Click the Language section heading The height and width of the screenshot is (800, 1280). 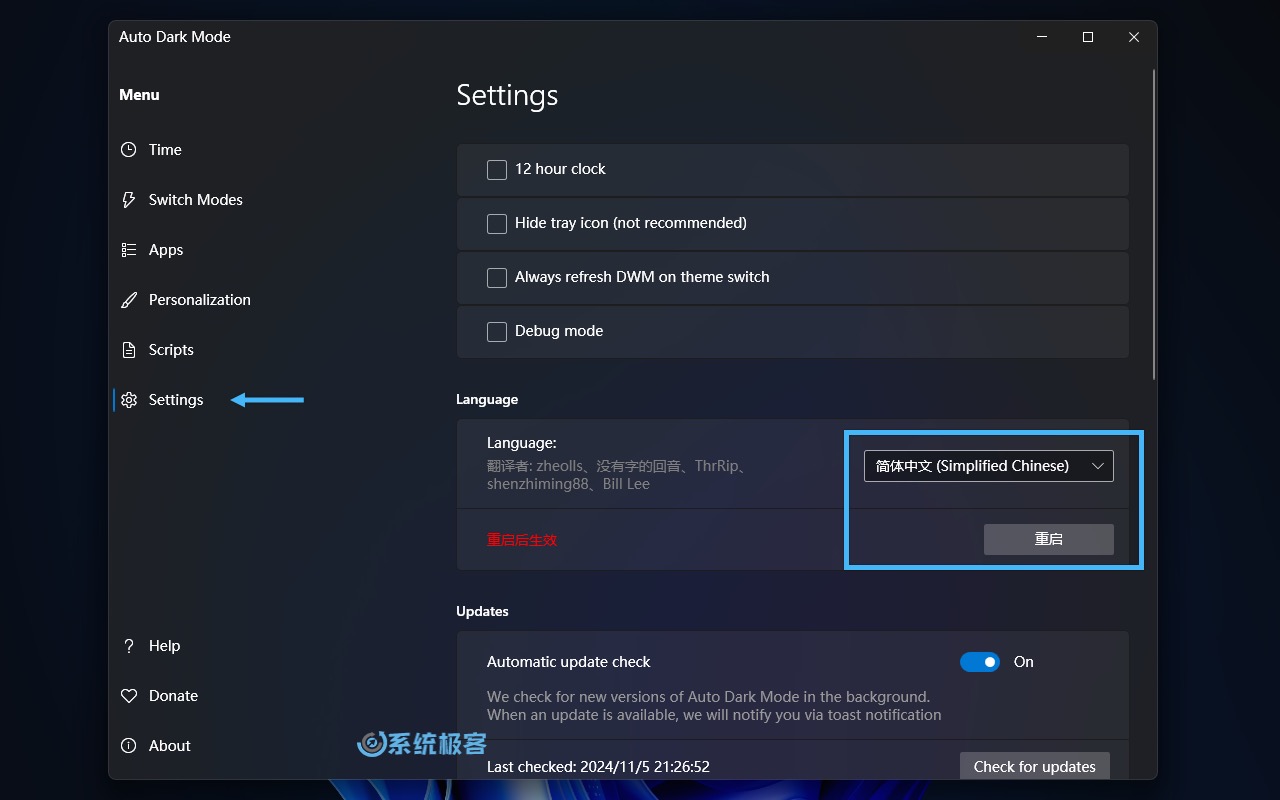[487, 399]
